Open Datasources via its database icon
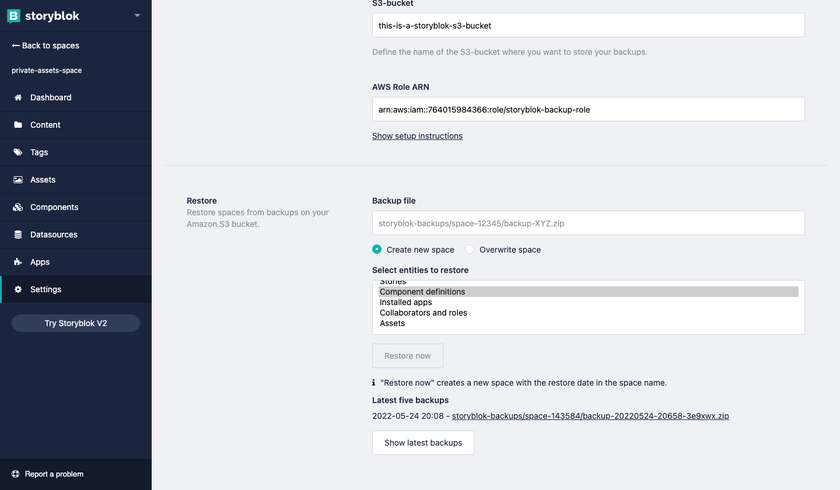 point(18,235)
